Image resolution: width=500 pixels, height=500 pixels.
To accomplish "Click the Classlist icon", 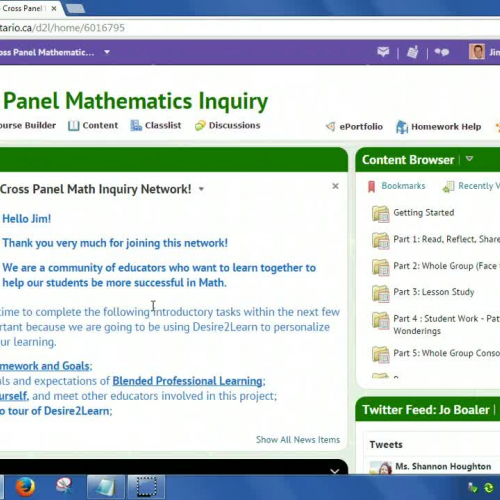I will tap(136, 125).
